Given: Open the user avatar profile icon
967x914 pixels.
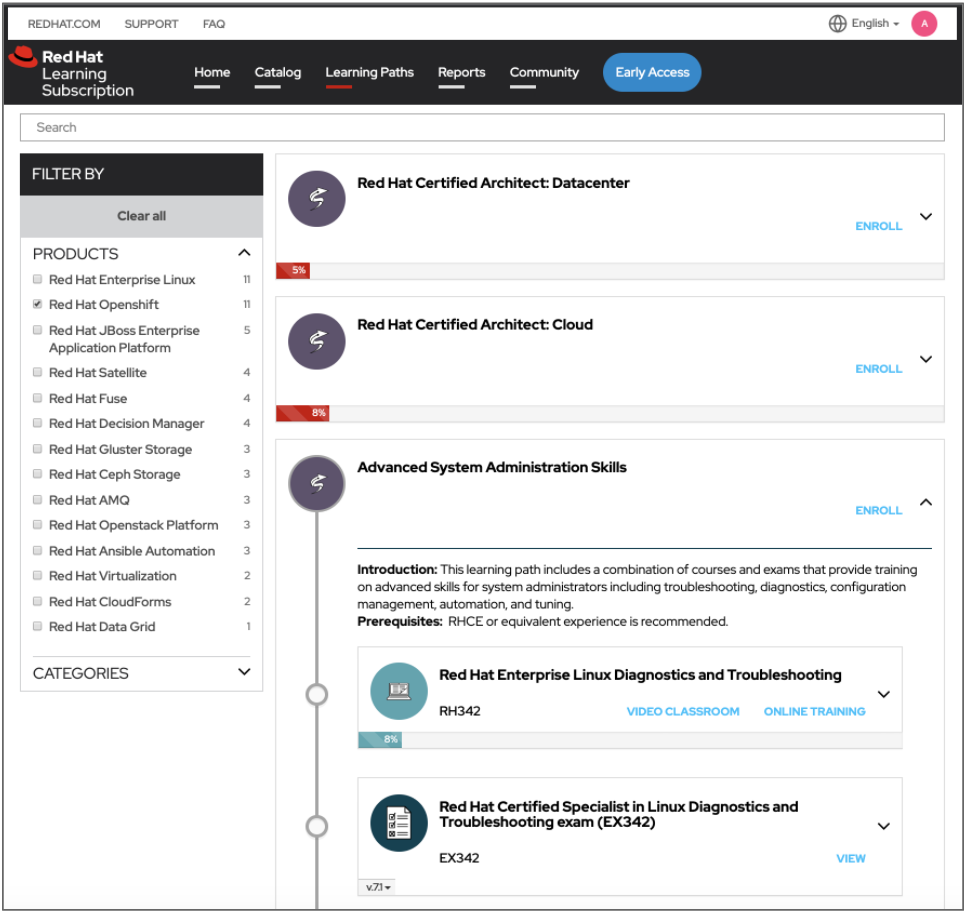Looking at the screenshot, I should pos(924,24).
